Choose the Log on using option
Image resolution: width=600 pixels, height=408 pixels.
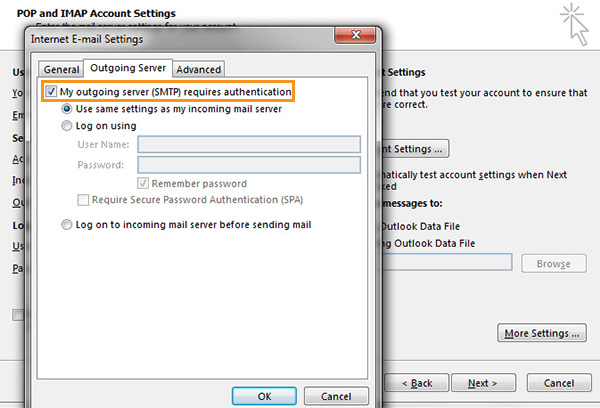tap(67, 126)
